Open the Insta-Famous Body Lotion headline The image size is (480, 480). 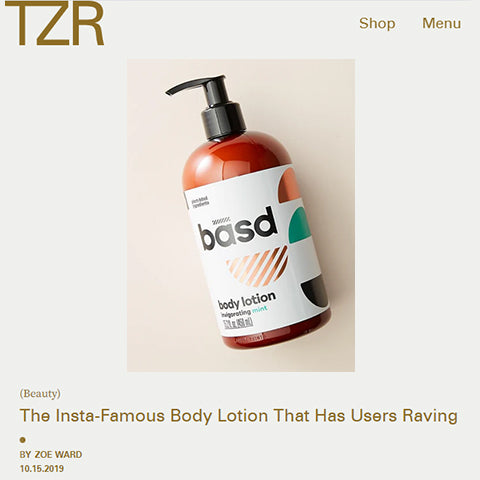pyautogui.click(x=239, y=416)
